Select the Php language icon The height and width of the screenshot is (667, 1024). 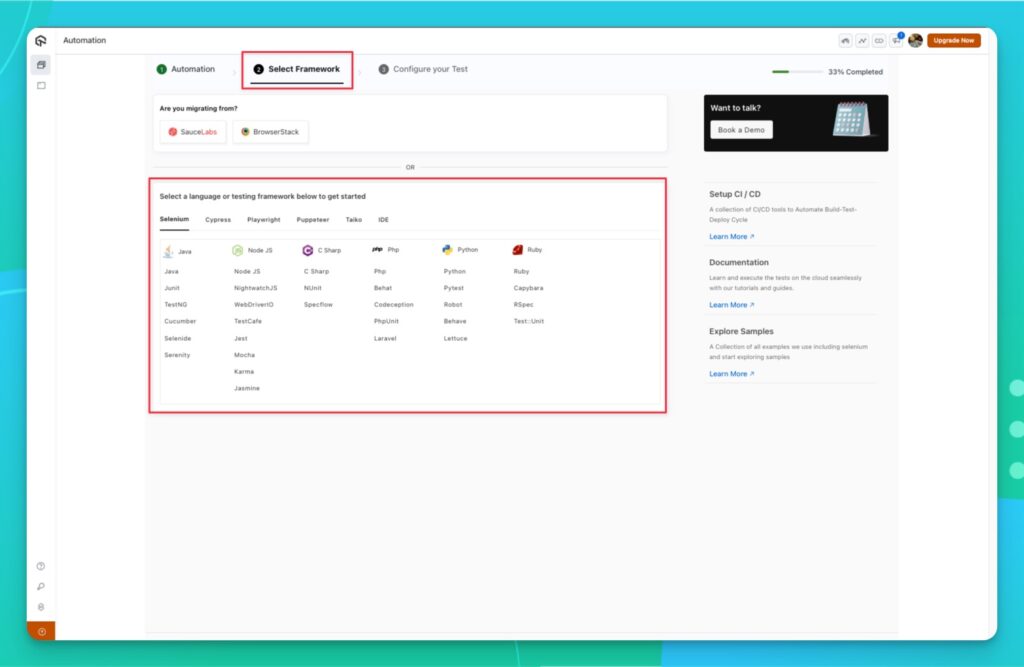pyautogui.click(x=378, y=250)
